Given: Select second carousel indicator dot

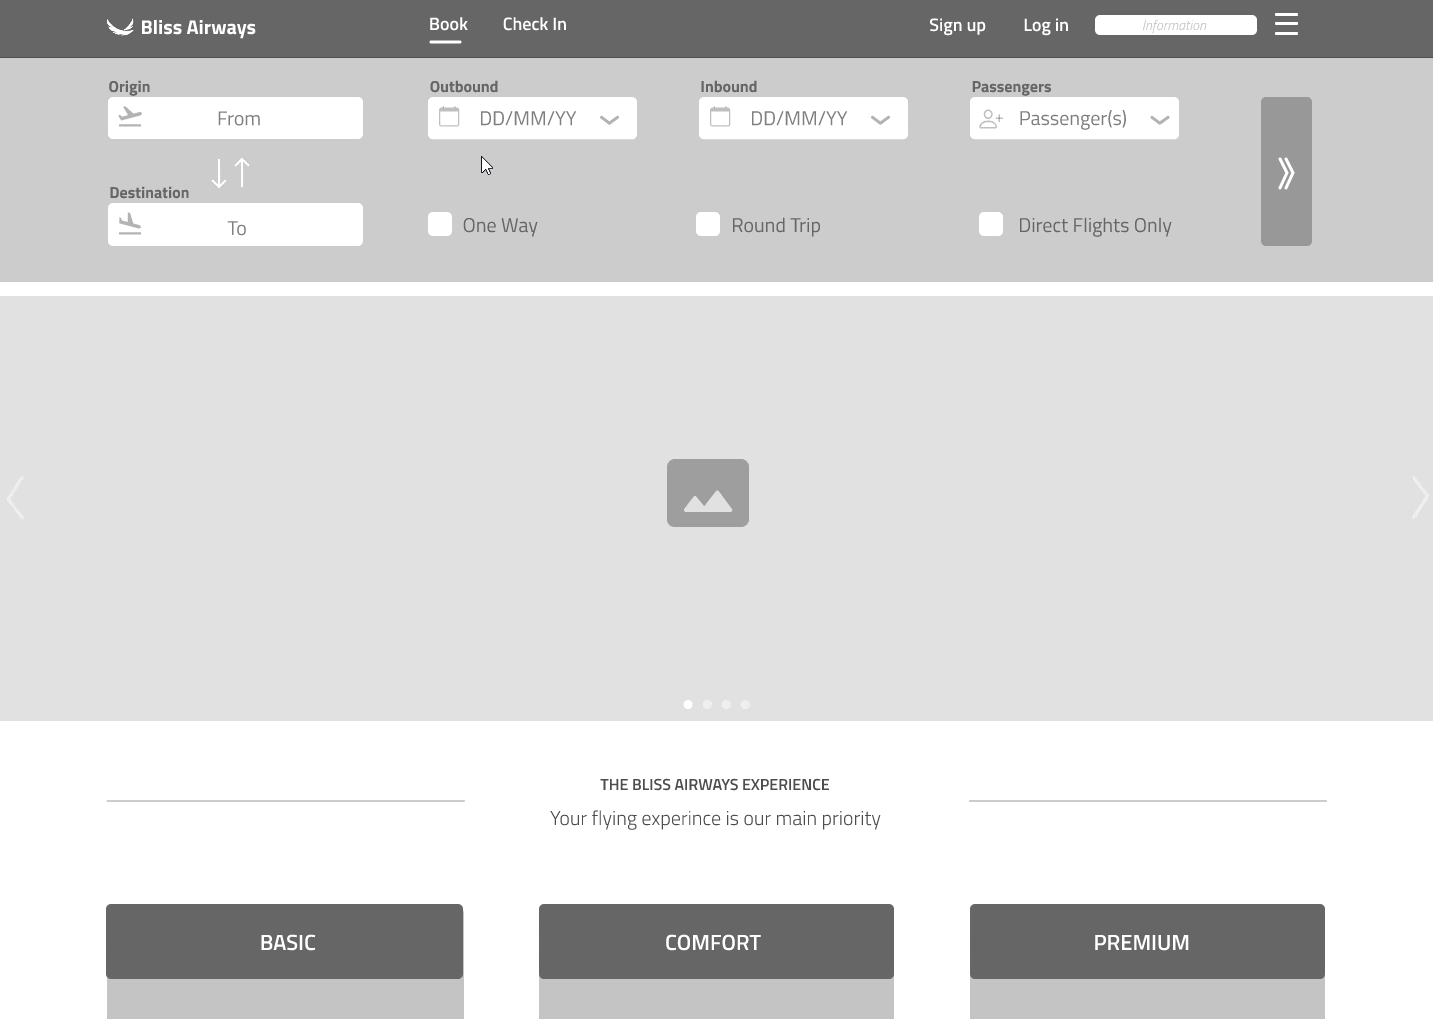Looking at the screenshot, I should pos(707,704).
